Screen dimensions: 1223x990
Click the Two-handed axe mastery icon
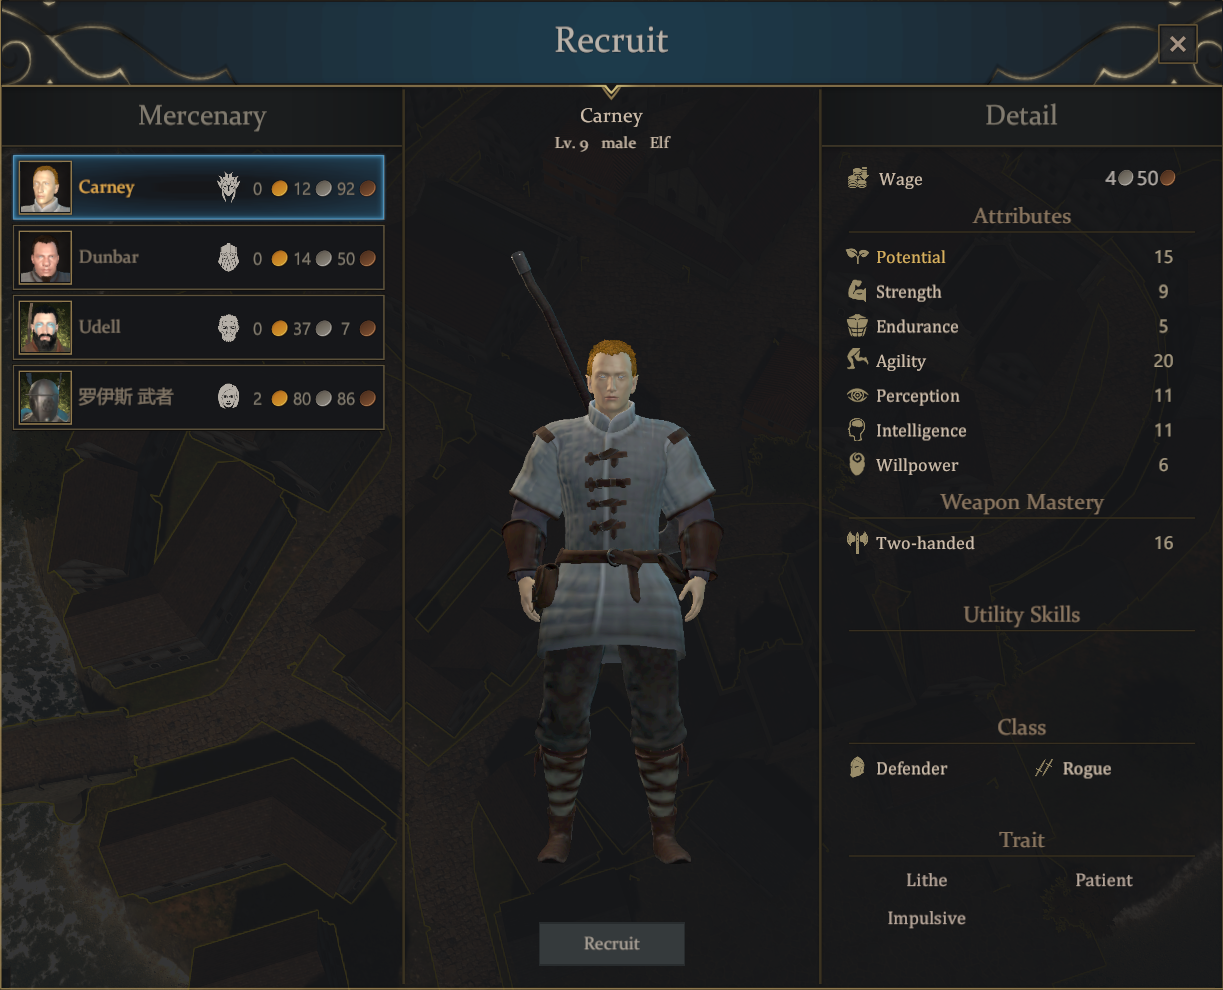[x=857, y=542]
